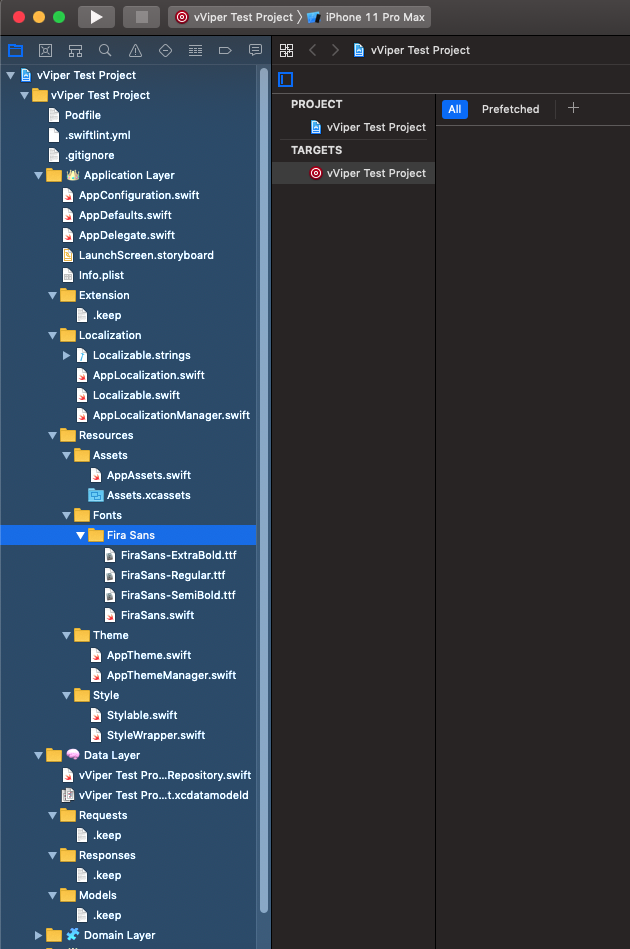Switch to the Symbol navigator icon
Image resolution: width=630 pixels, height=949 pixels.
75,50
